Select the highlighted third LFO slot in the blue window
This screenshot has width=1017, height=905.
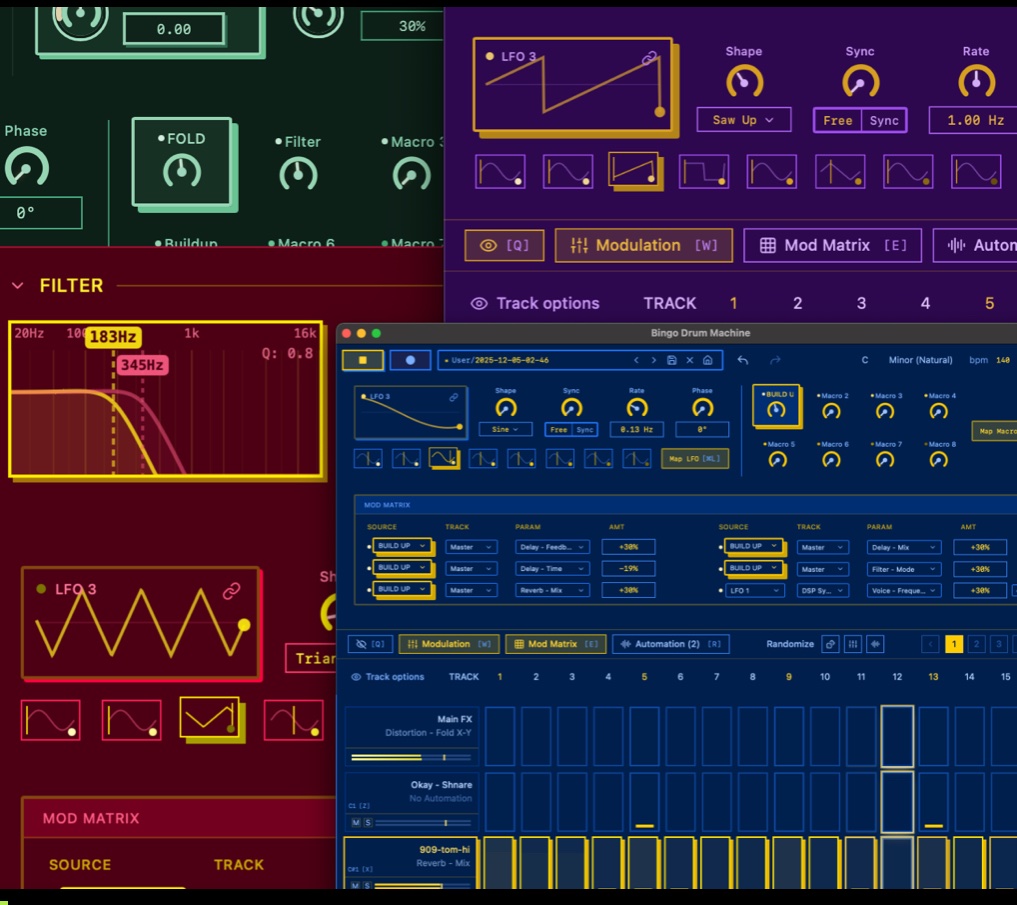point(444,459)
